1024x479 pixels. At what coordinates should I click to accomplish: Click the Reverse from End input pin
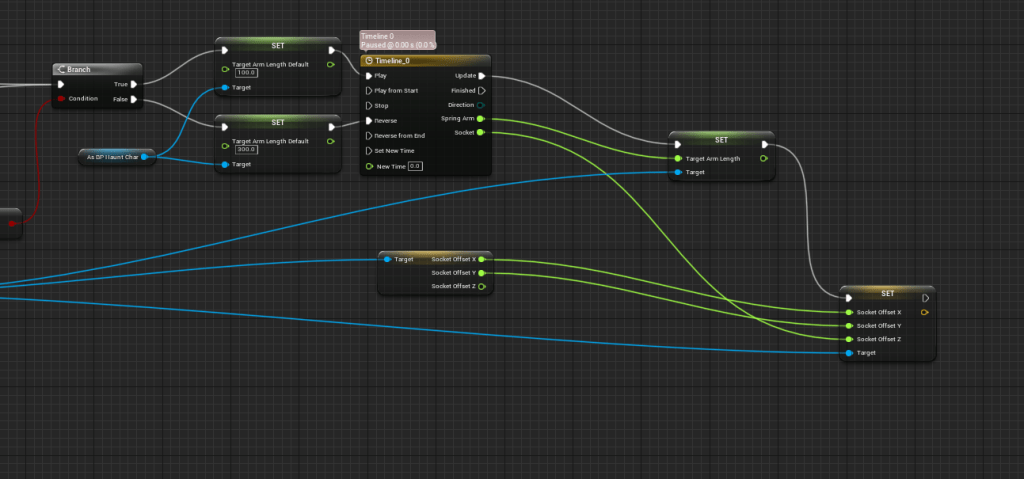368,135
